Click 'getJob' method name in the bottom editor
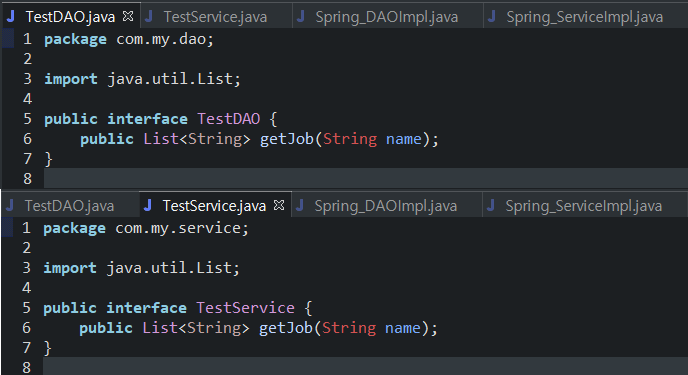Screen dimensions: 688x375 click(x=286, y=328)
